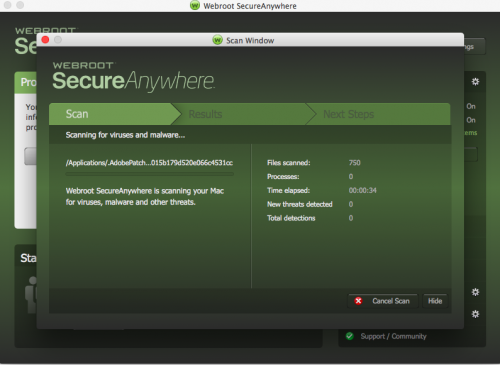
Task: Hide the Scan Window
Action: tap(435, 301)
